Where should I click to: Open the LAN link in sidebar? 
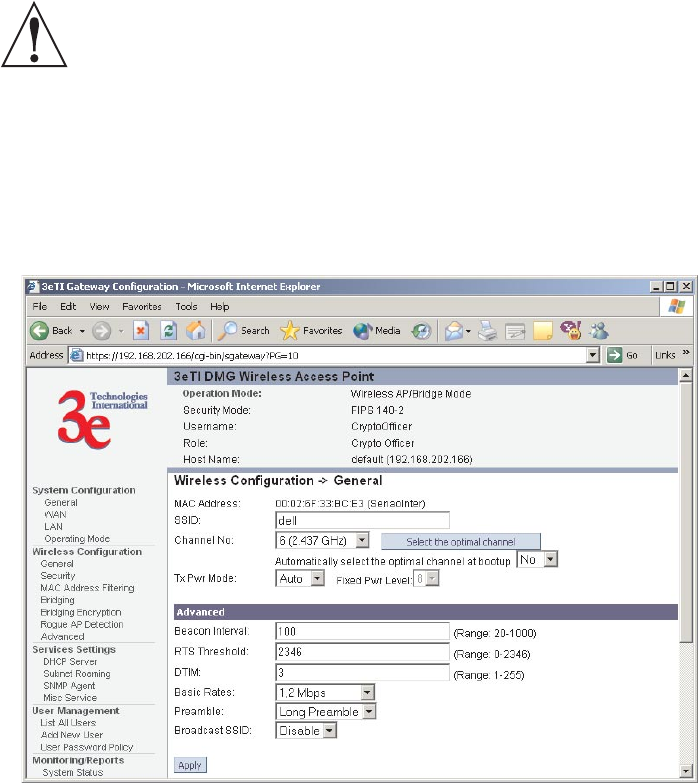pos(53,526)
